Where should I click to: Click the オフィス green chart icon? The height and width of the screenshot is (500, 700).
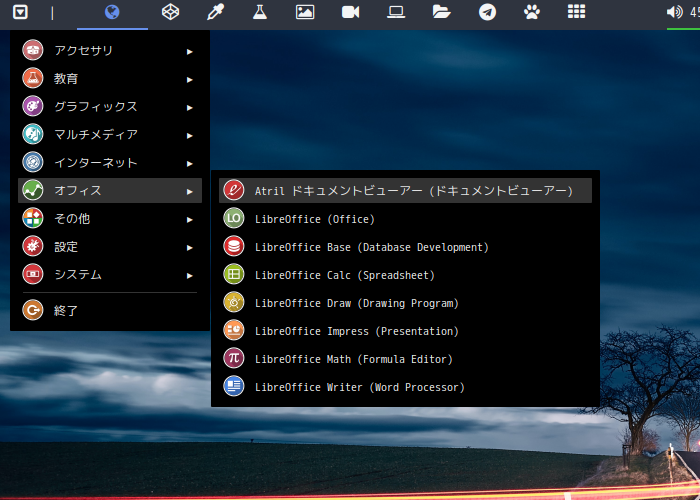(33, 190)
